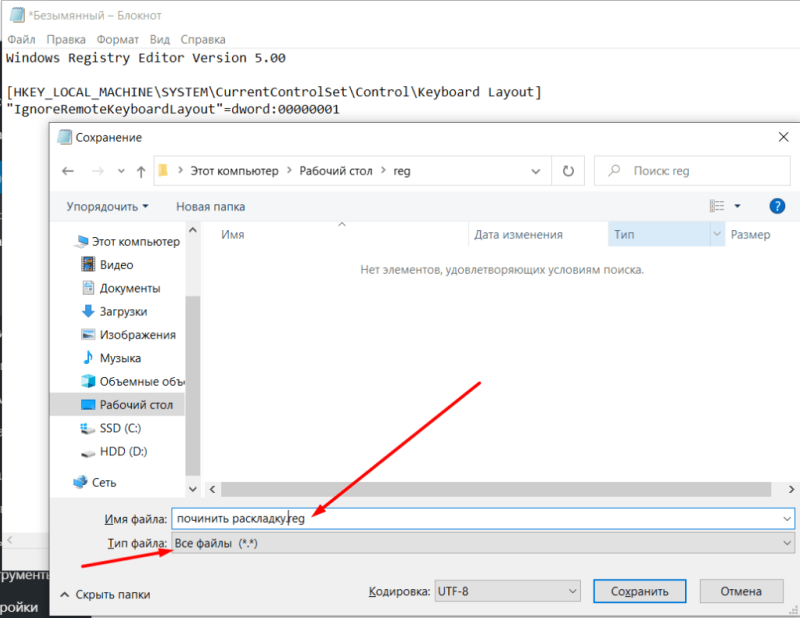This screenshot has height=618, width=800.
Task: Click the horizontal scrollbar left arrow
Action: [x=212, y=489]
